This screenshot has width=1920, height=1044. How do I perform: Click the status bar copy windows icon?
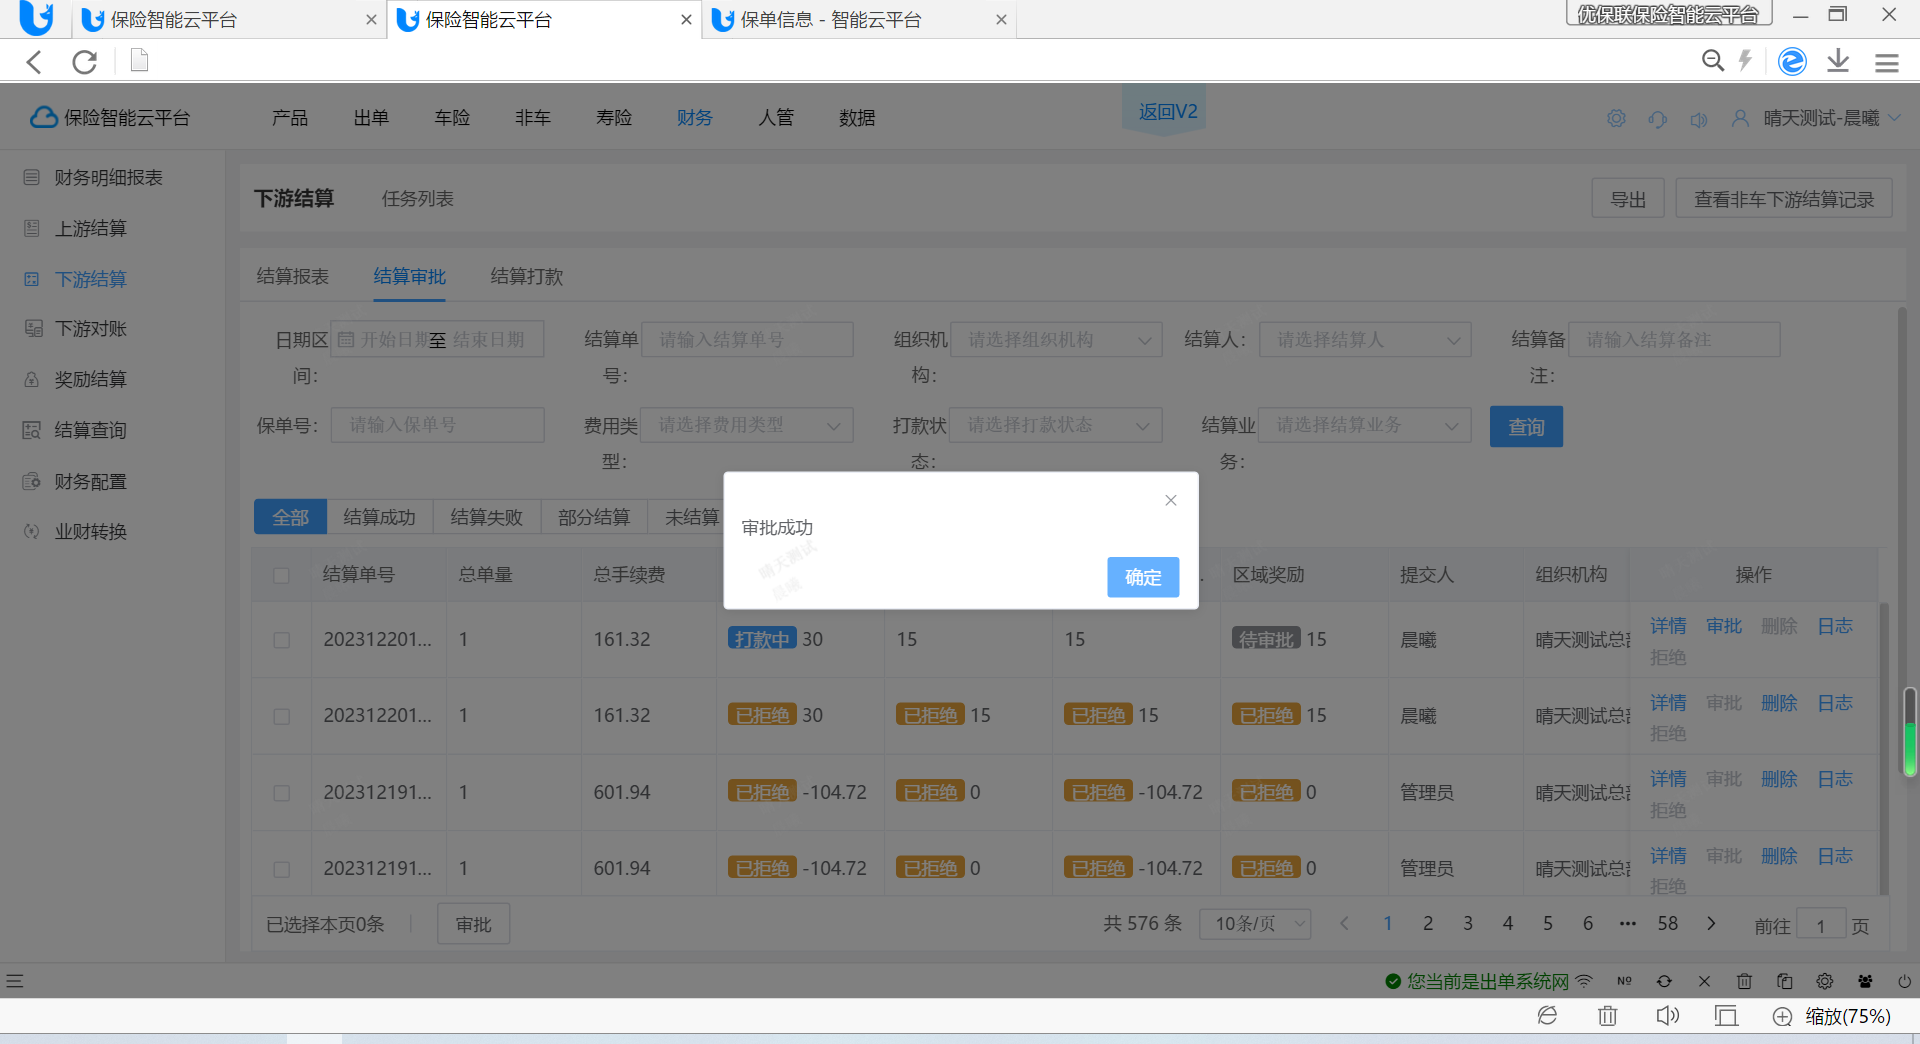(1784, 981)
